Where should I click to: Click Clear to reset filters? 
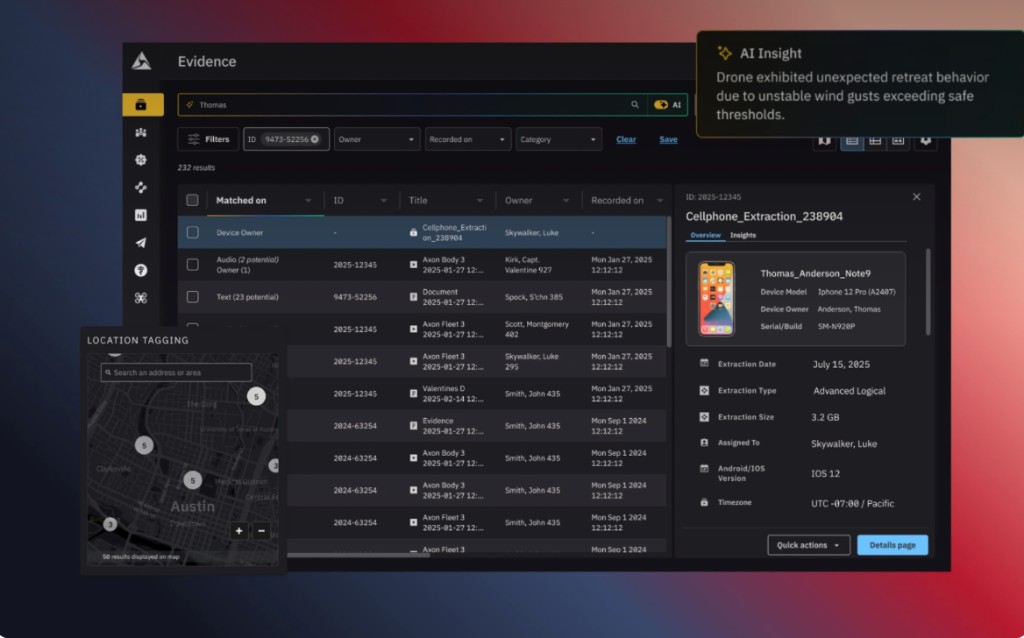(626, 139)
